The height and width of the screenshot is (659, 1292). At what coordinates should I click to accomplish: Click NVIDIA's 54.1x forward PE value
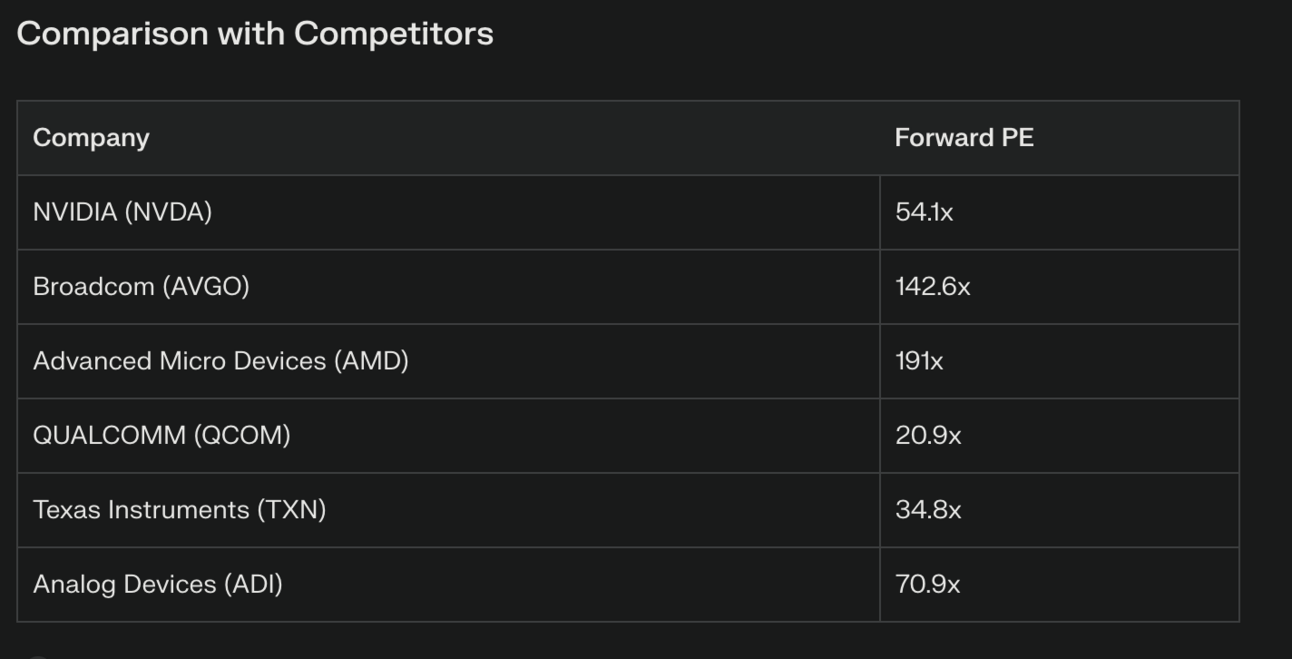(924, 212)
